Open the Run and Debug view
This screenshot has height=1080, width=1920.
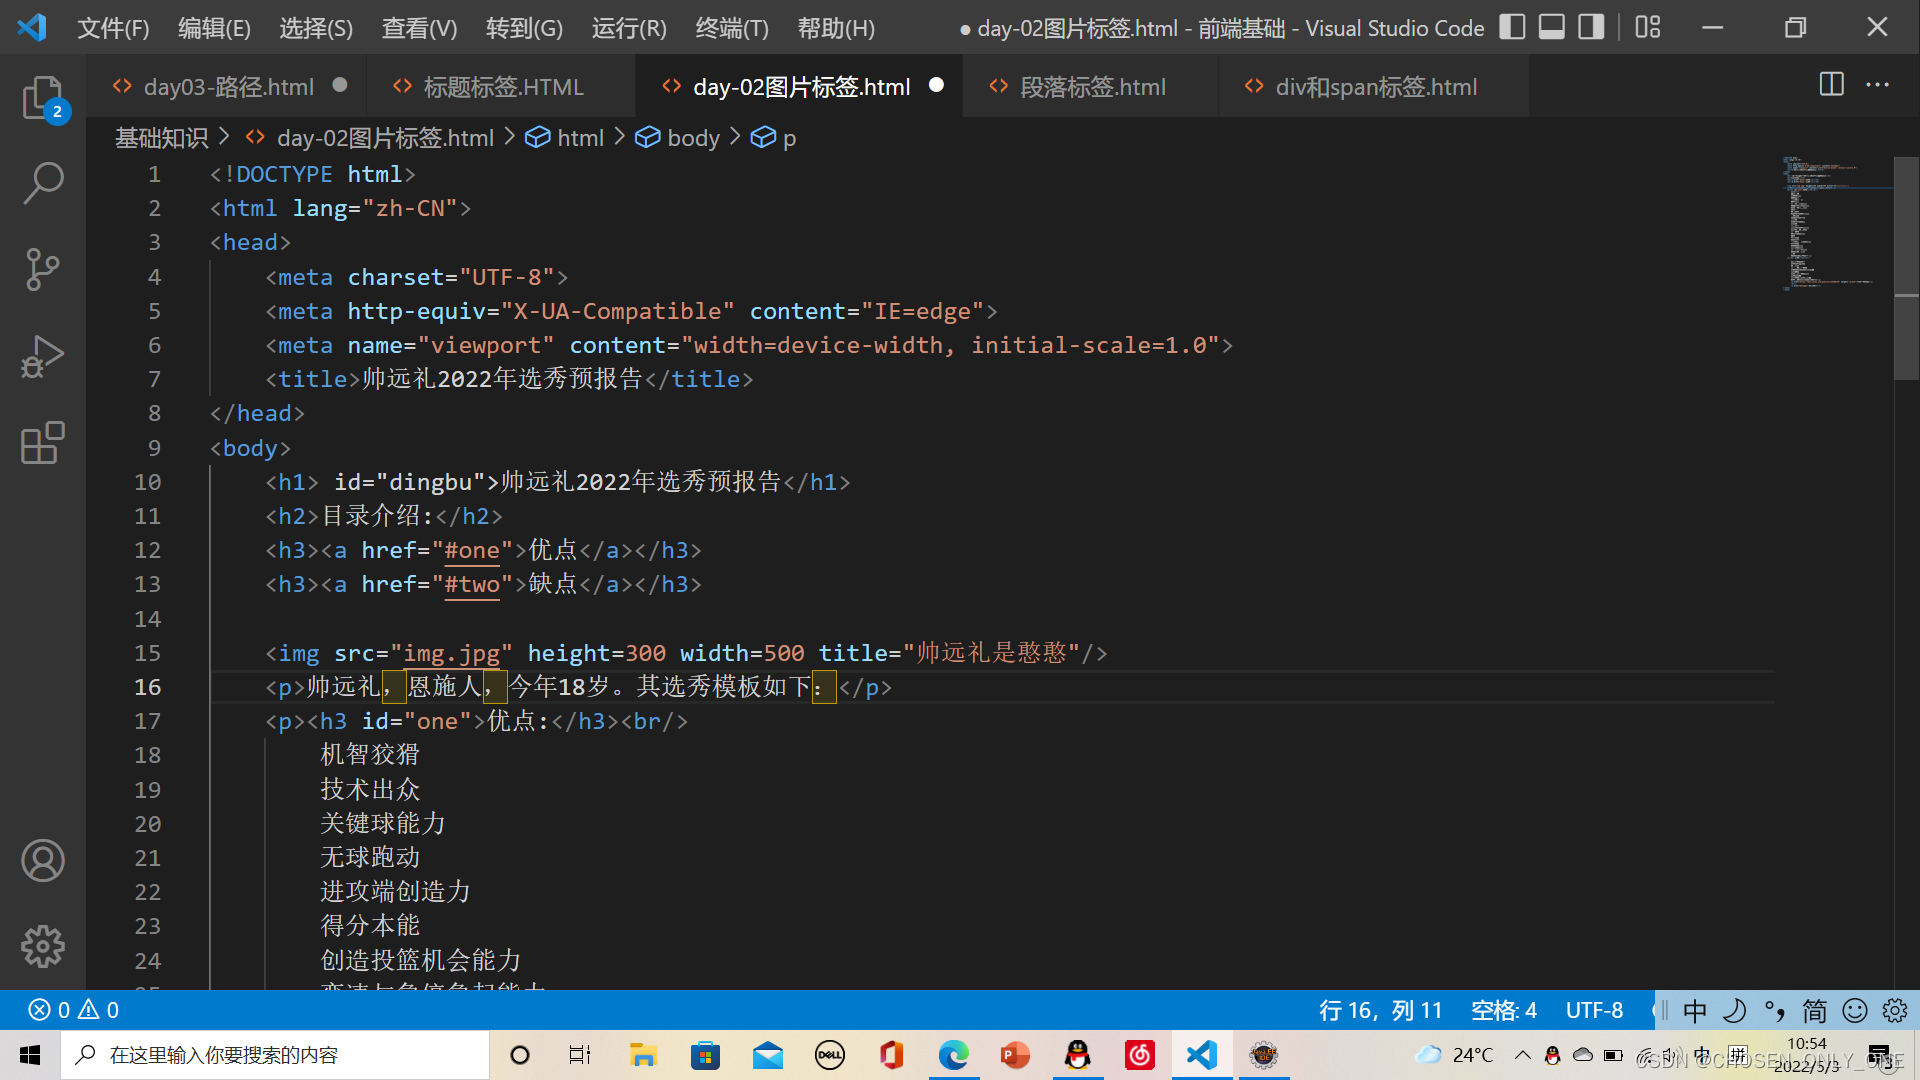click(43, 356)
